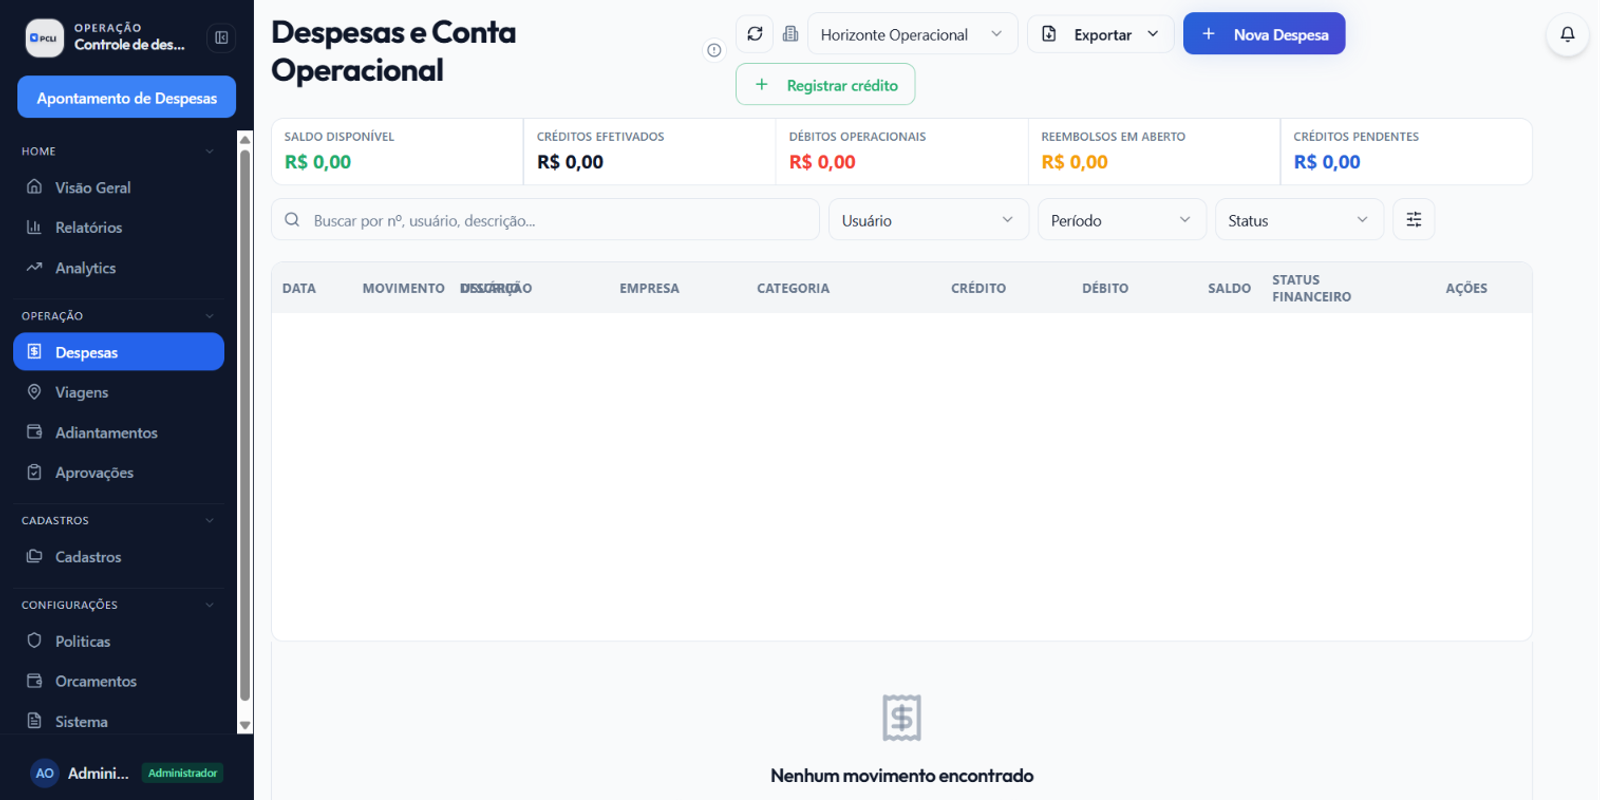Open the Horizonte Operacional company dropdown
This screenshot has width=1600, height=800.
pos(912,34)
